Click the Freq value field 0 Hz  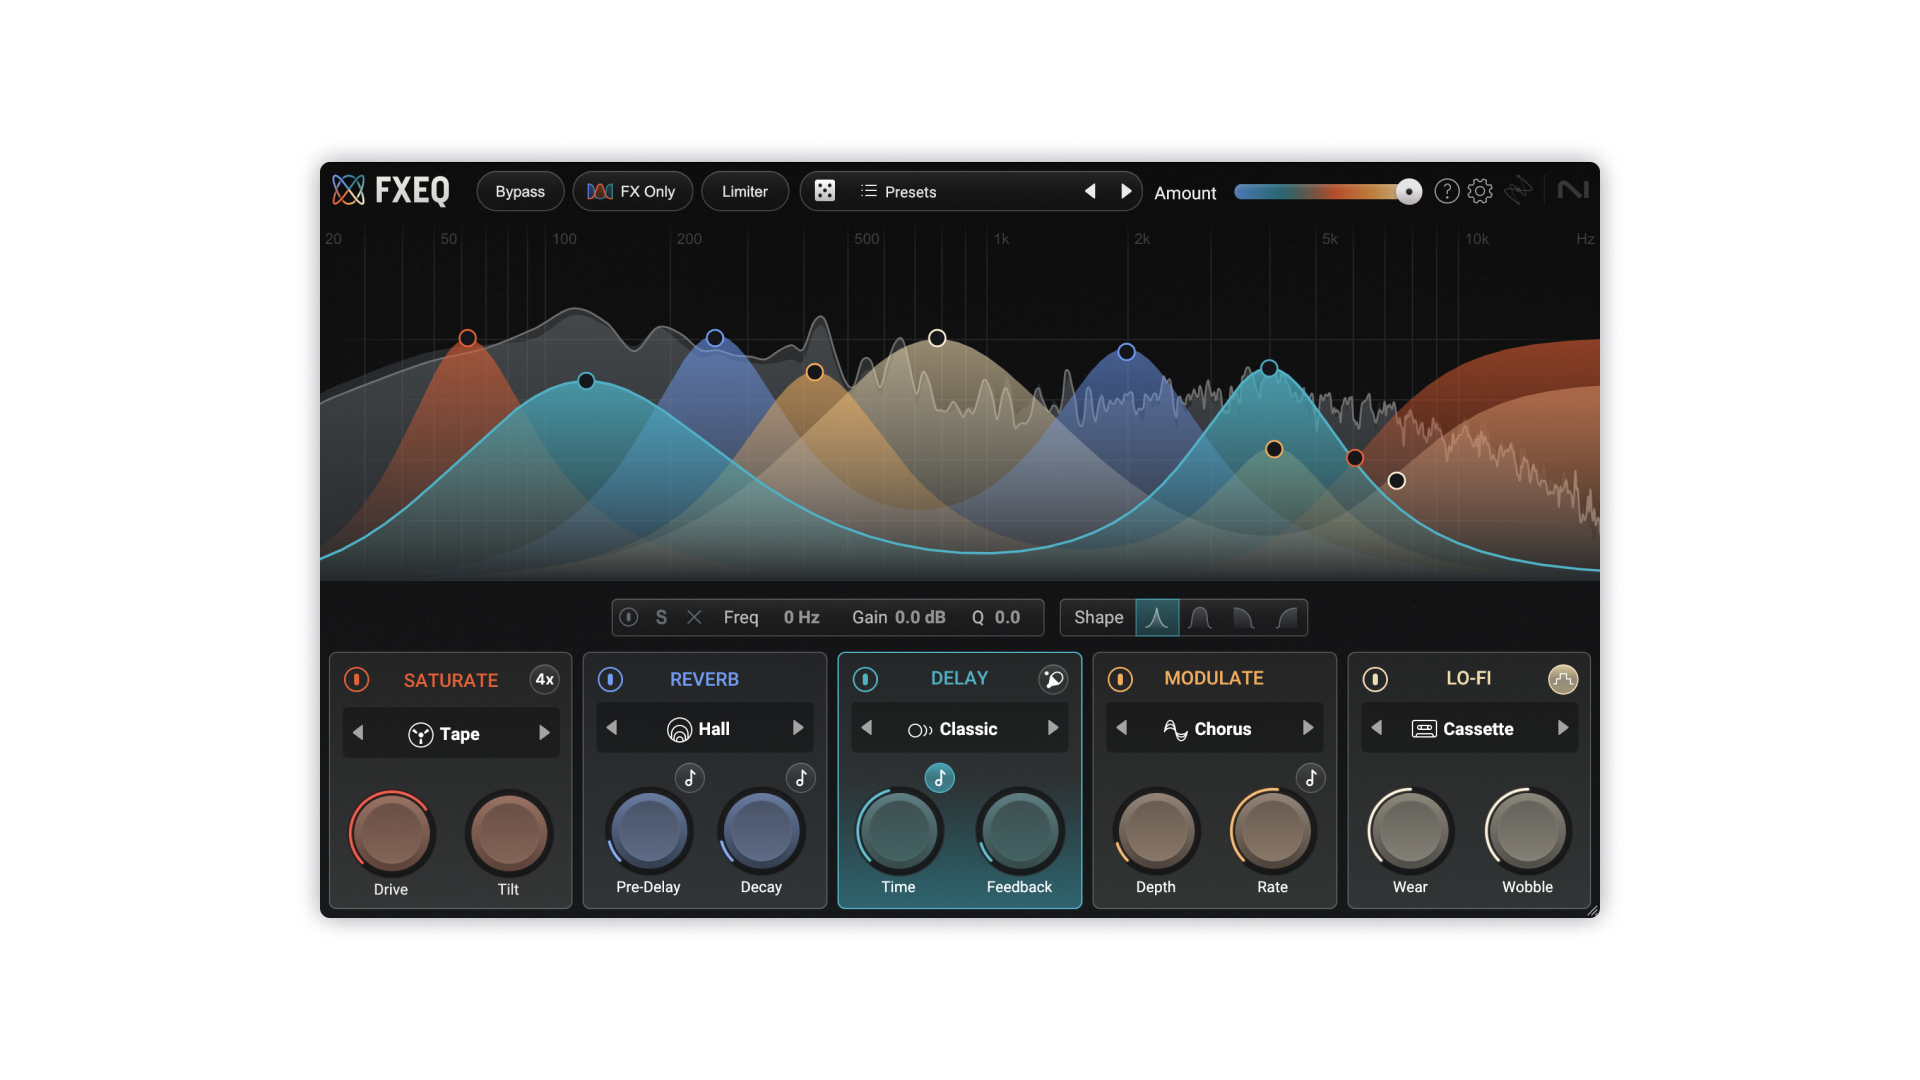click(801, 618)
